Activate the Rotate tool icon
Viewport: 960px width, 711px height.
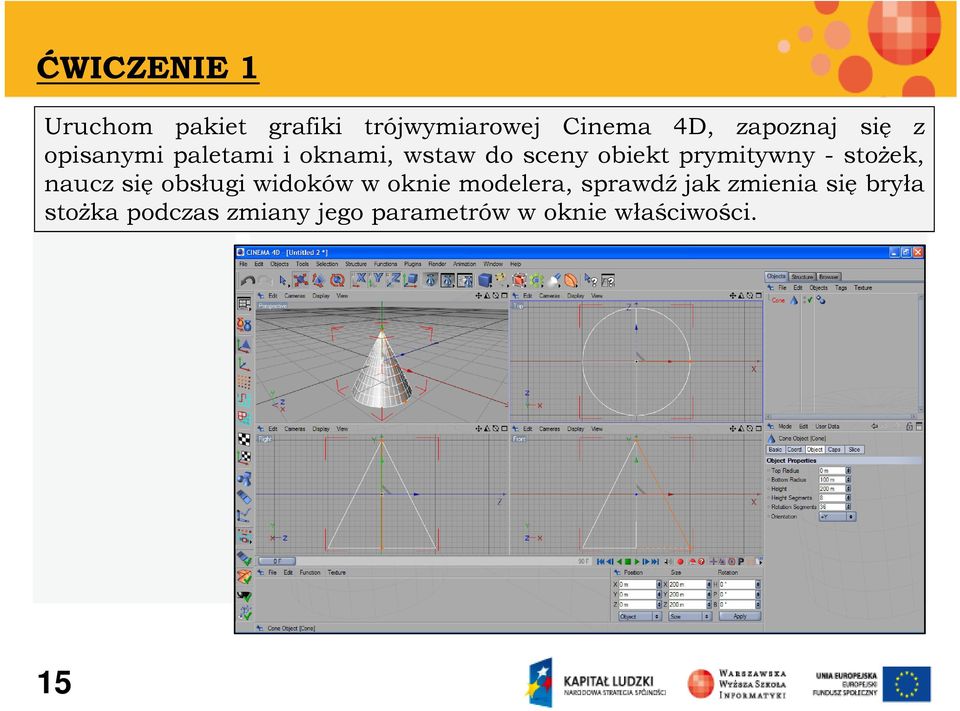[x=337, y=280]
